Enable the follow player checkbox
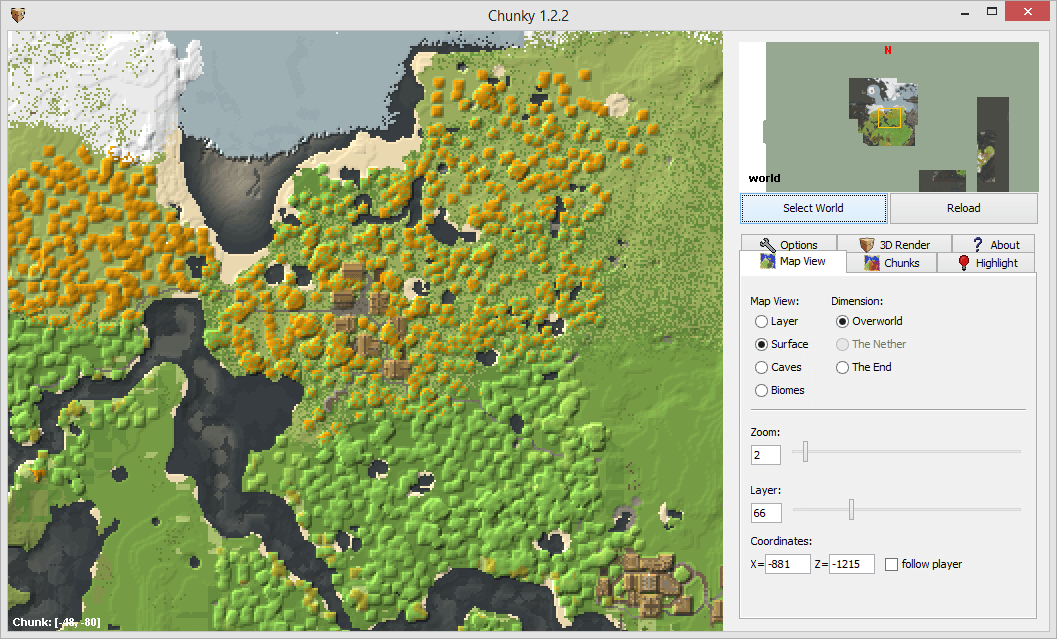The width and height of the screenshot is (1057, 639). point(891,564)
